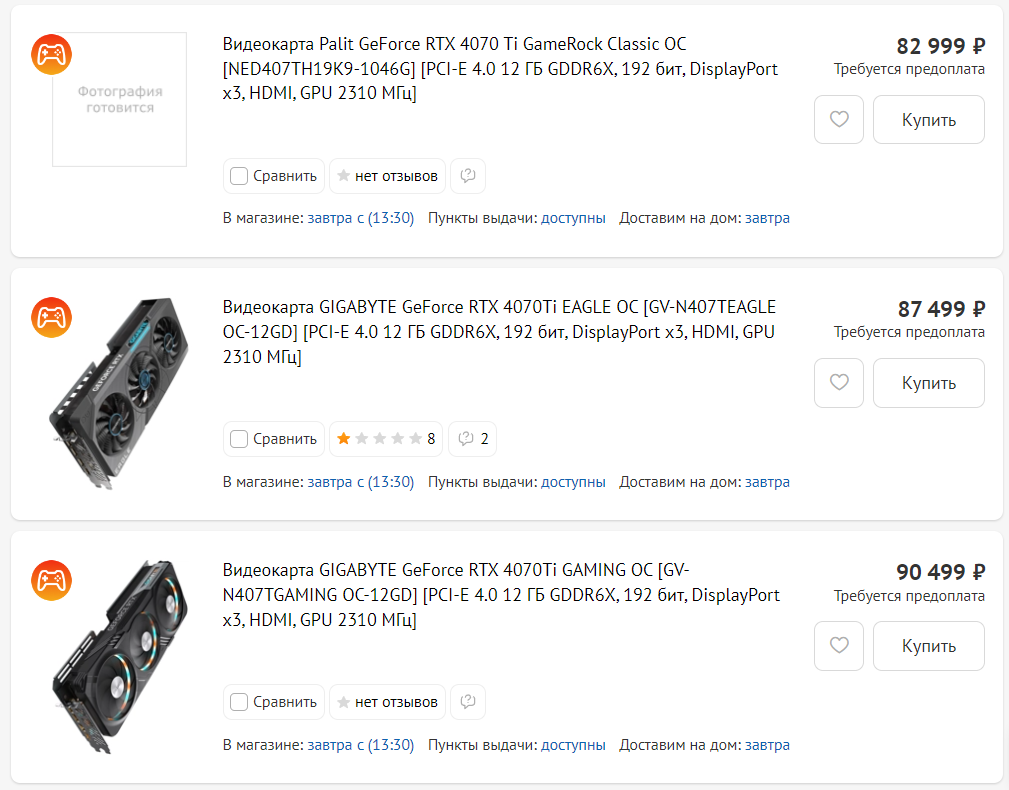Favorite the GIGABYTE GAMING OC card

click(839, 646)
